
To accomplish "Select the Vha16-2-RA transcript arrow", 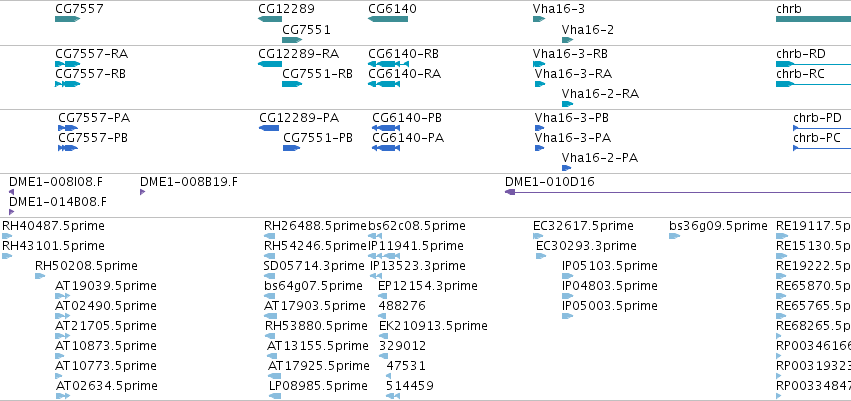I will coord(567,104).
